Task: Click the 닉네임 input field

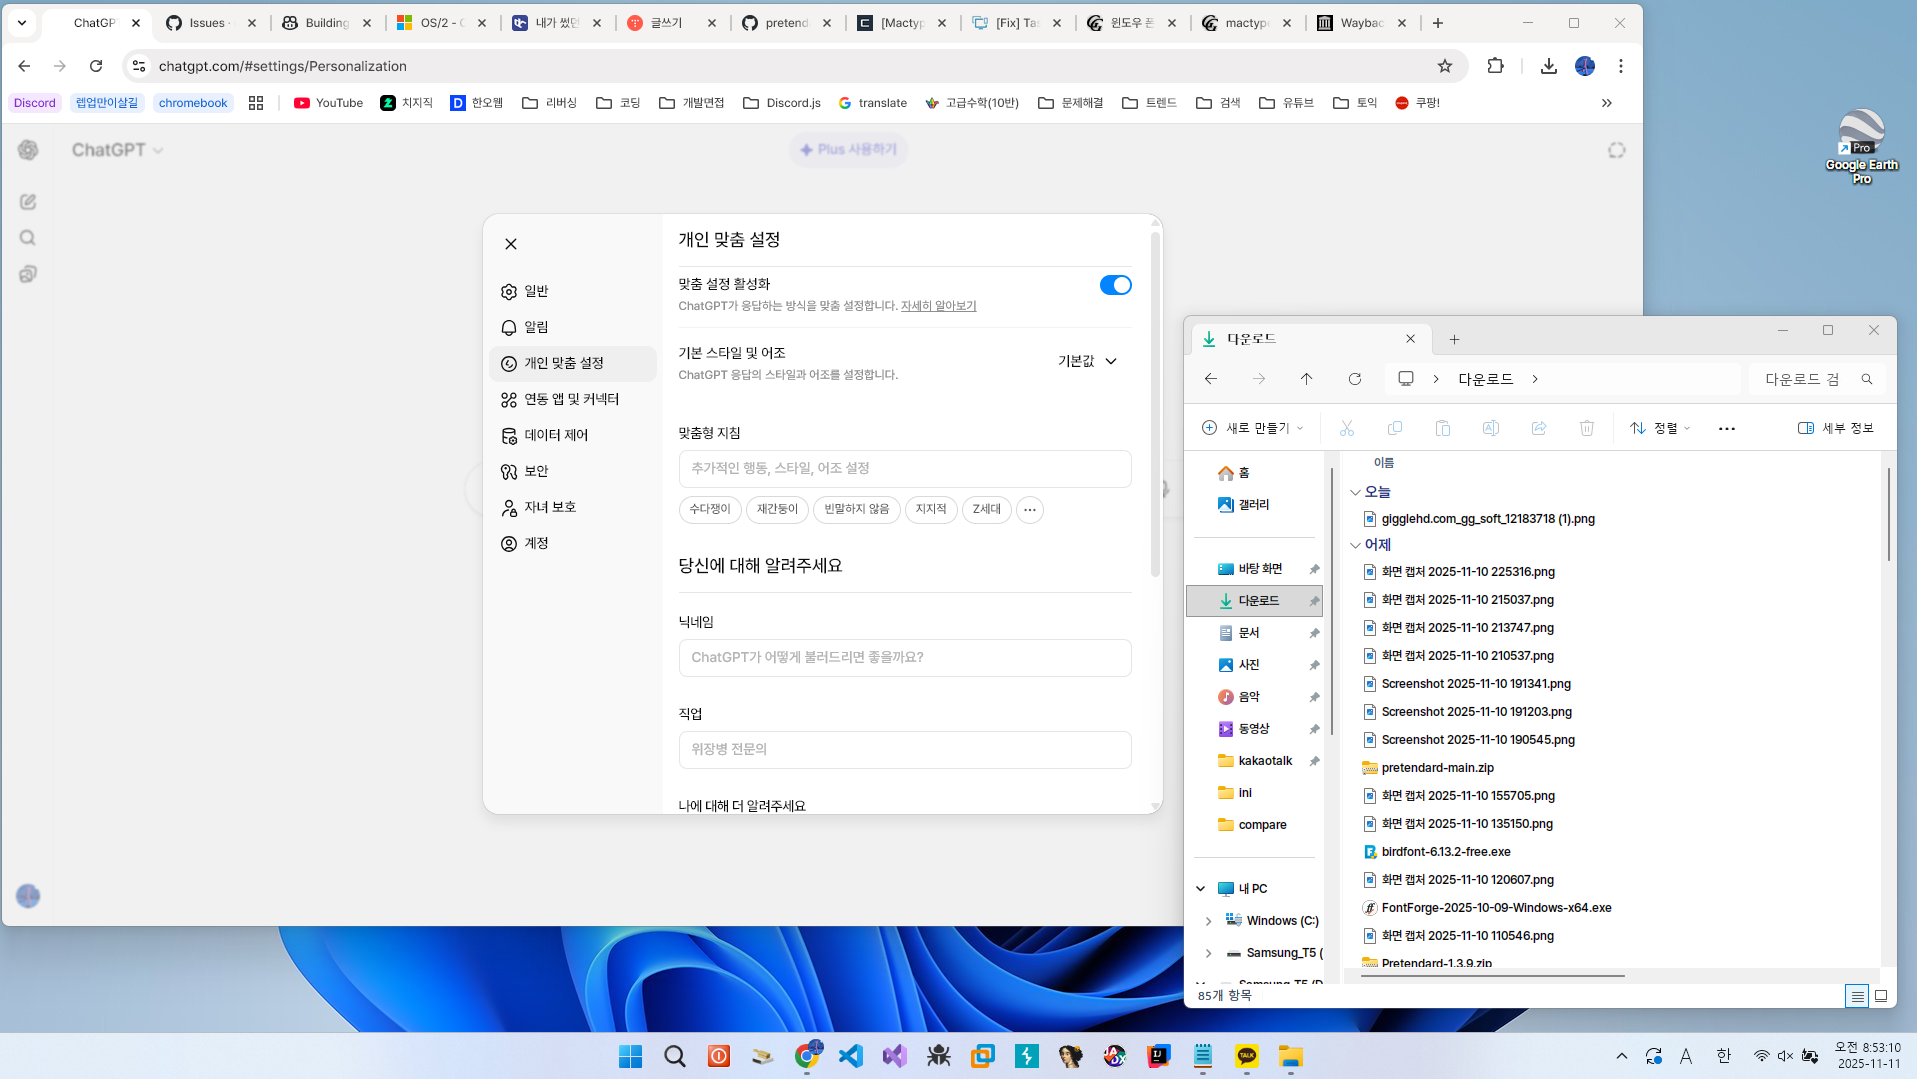Action: point(904,657)
